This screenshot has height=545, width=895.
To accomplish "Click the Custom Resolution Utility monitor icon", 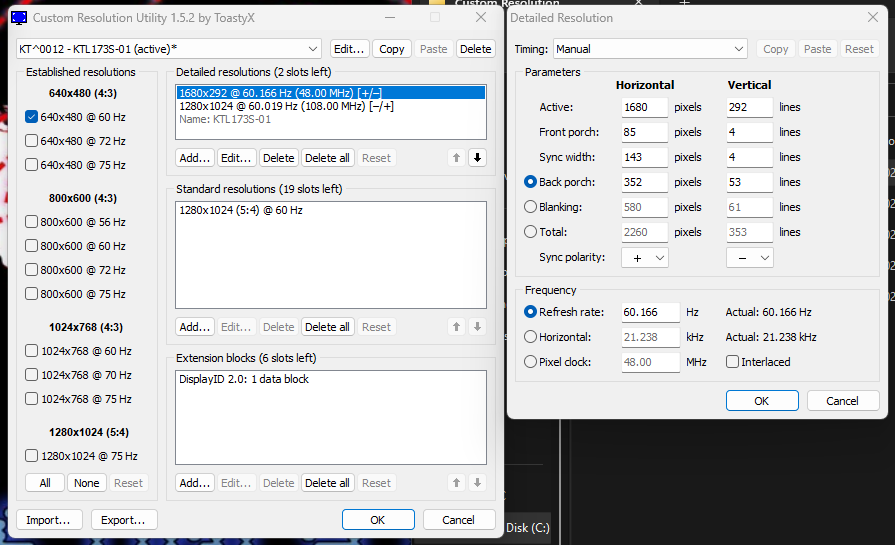I will [18, 18].
